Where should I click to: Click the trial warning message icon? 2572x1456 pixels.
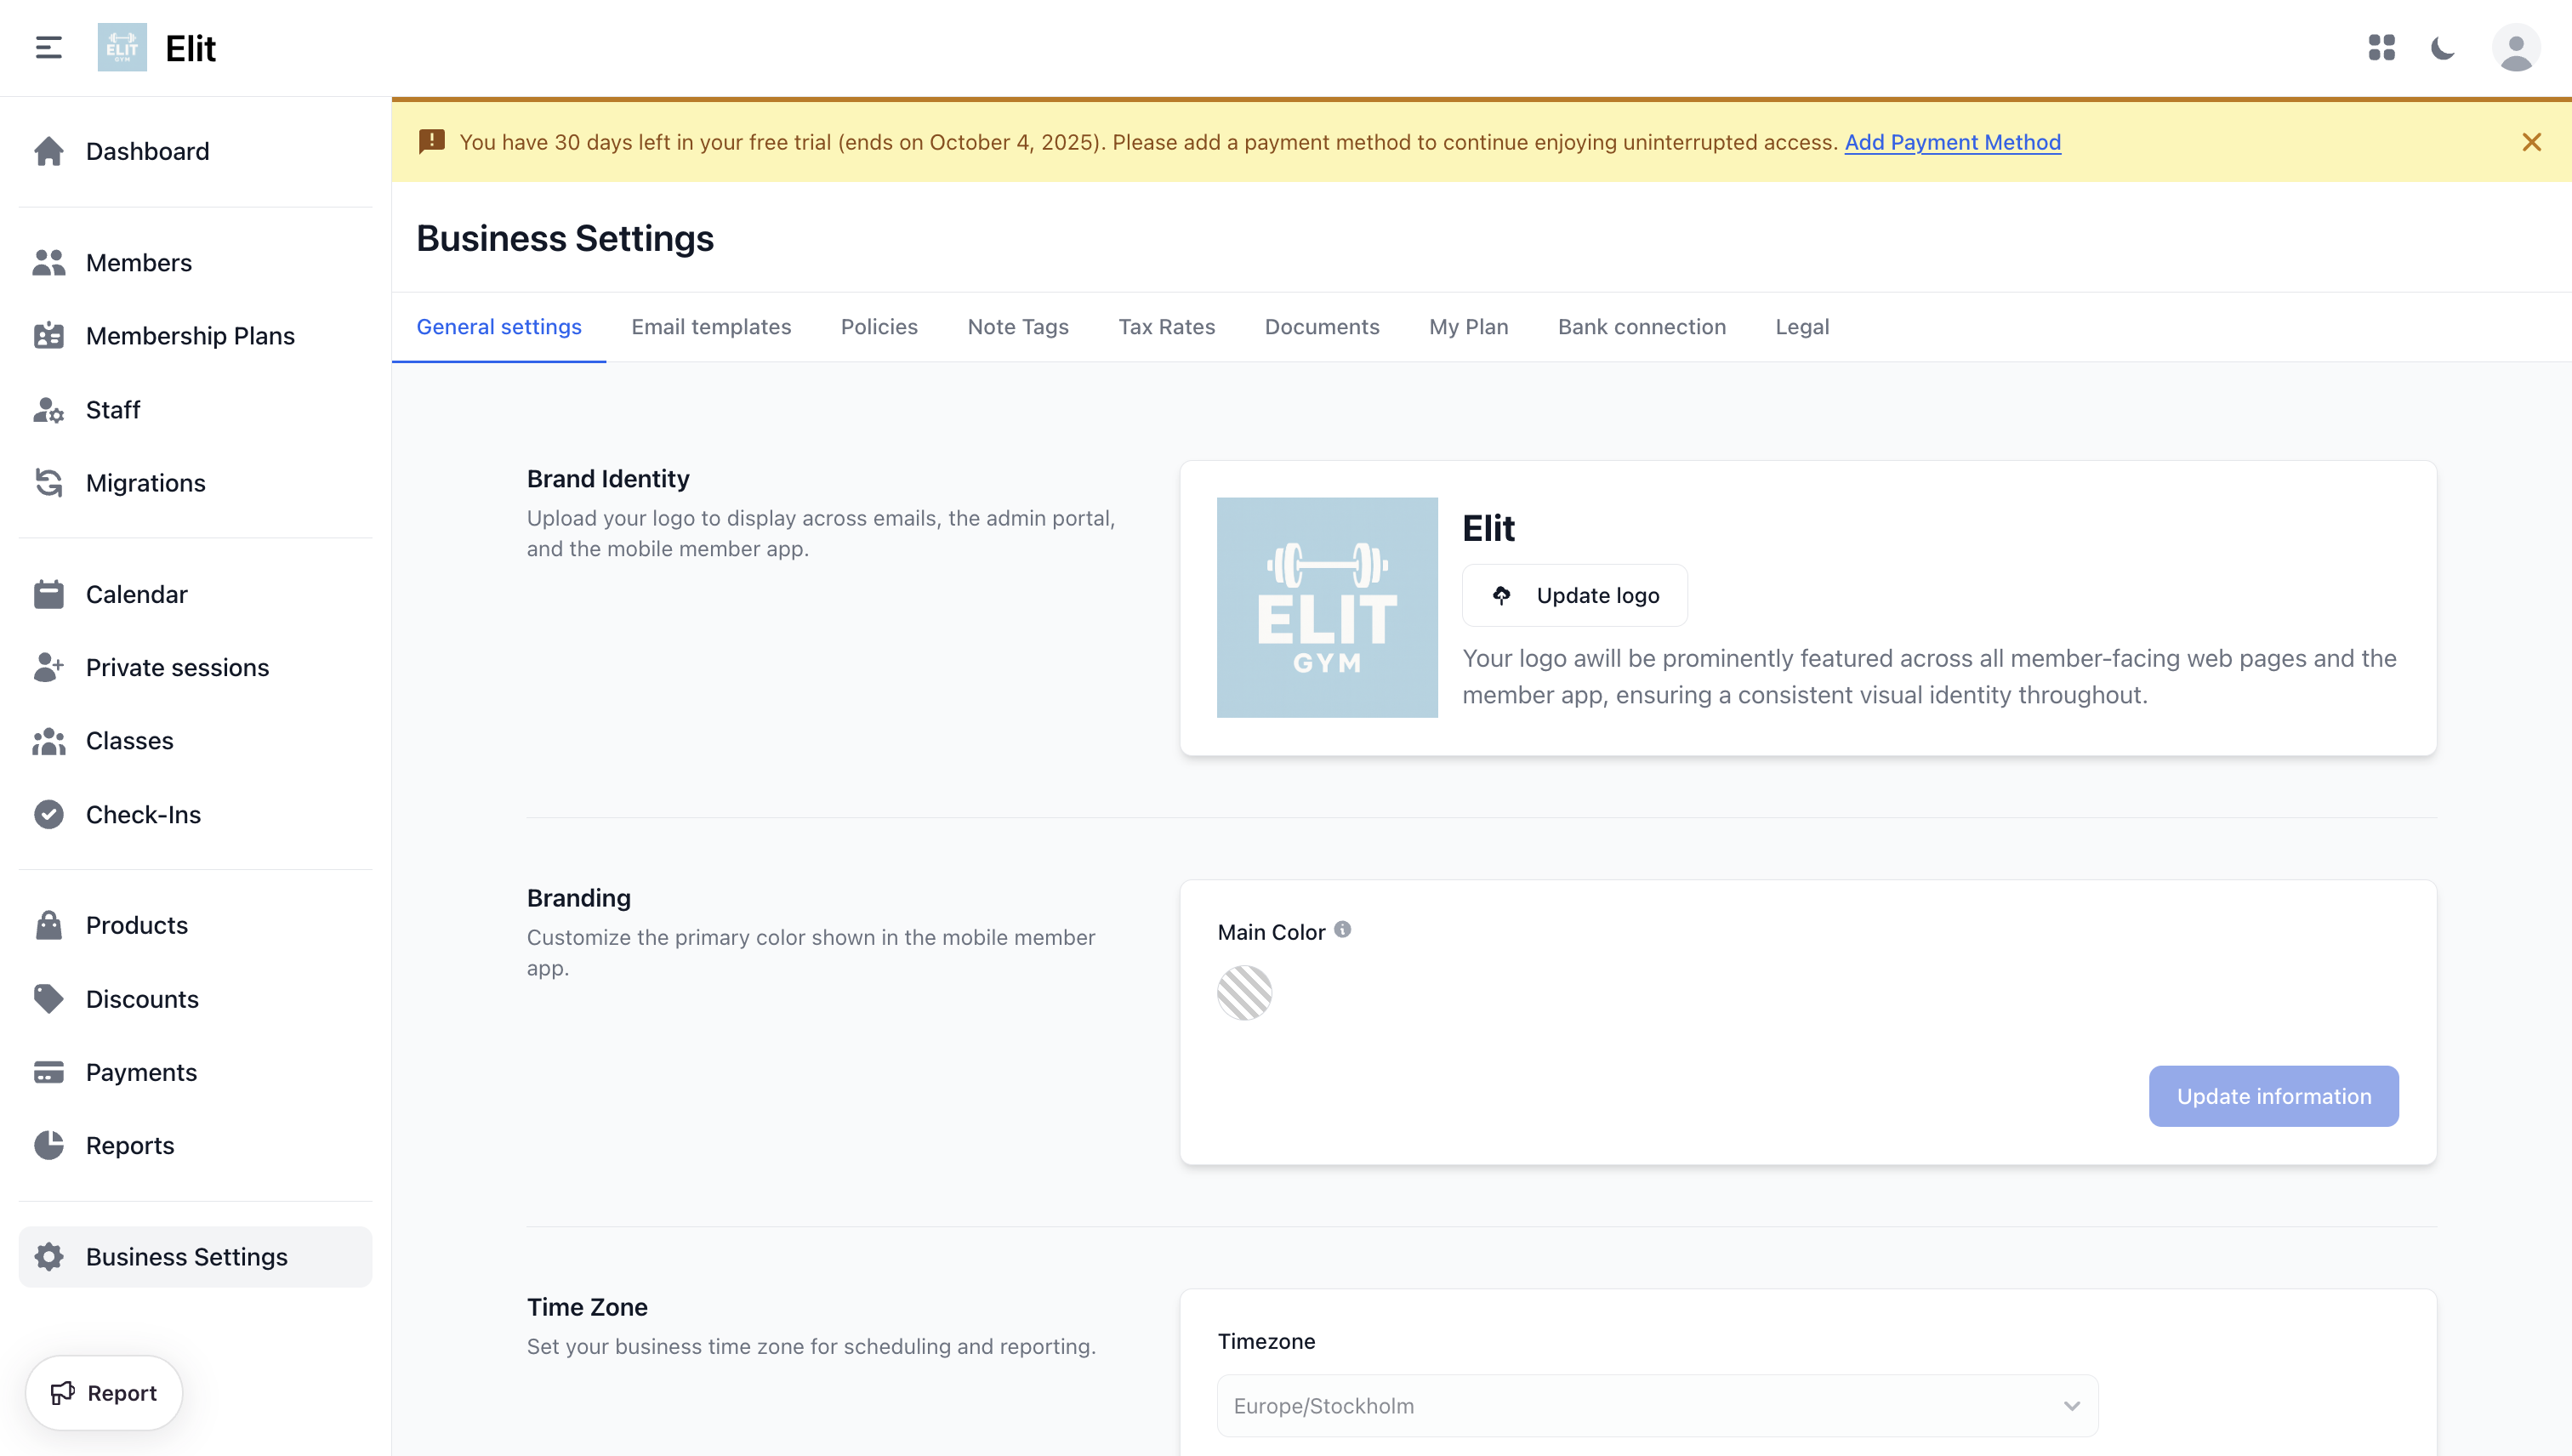(x=432, y=142)
